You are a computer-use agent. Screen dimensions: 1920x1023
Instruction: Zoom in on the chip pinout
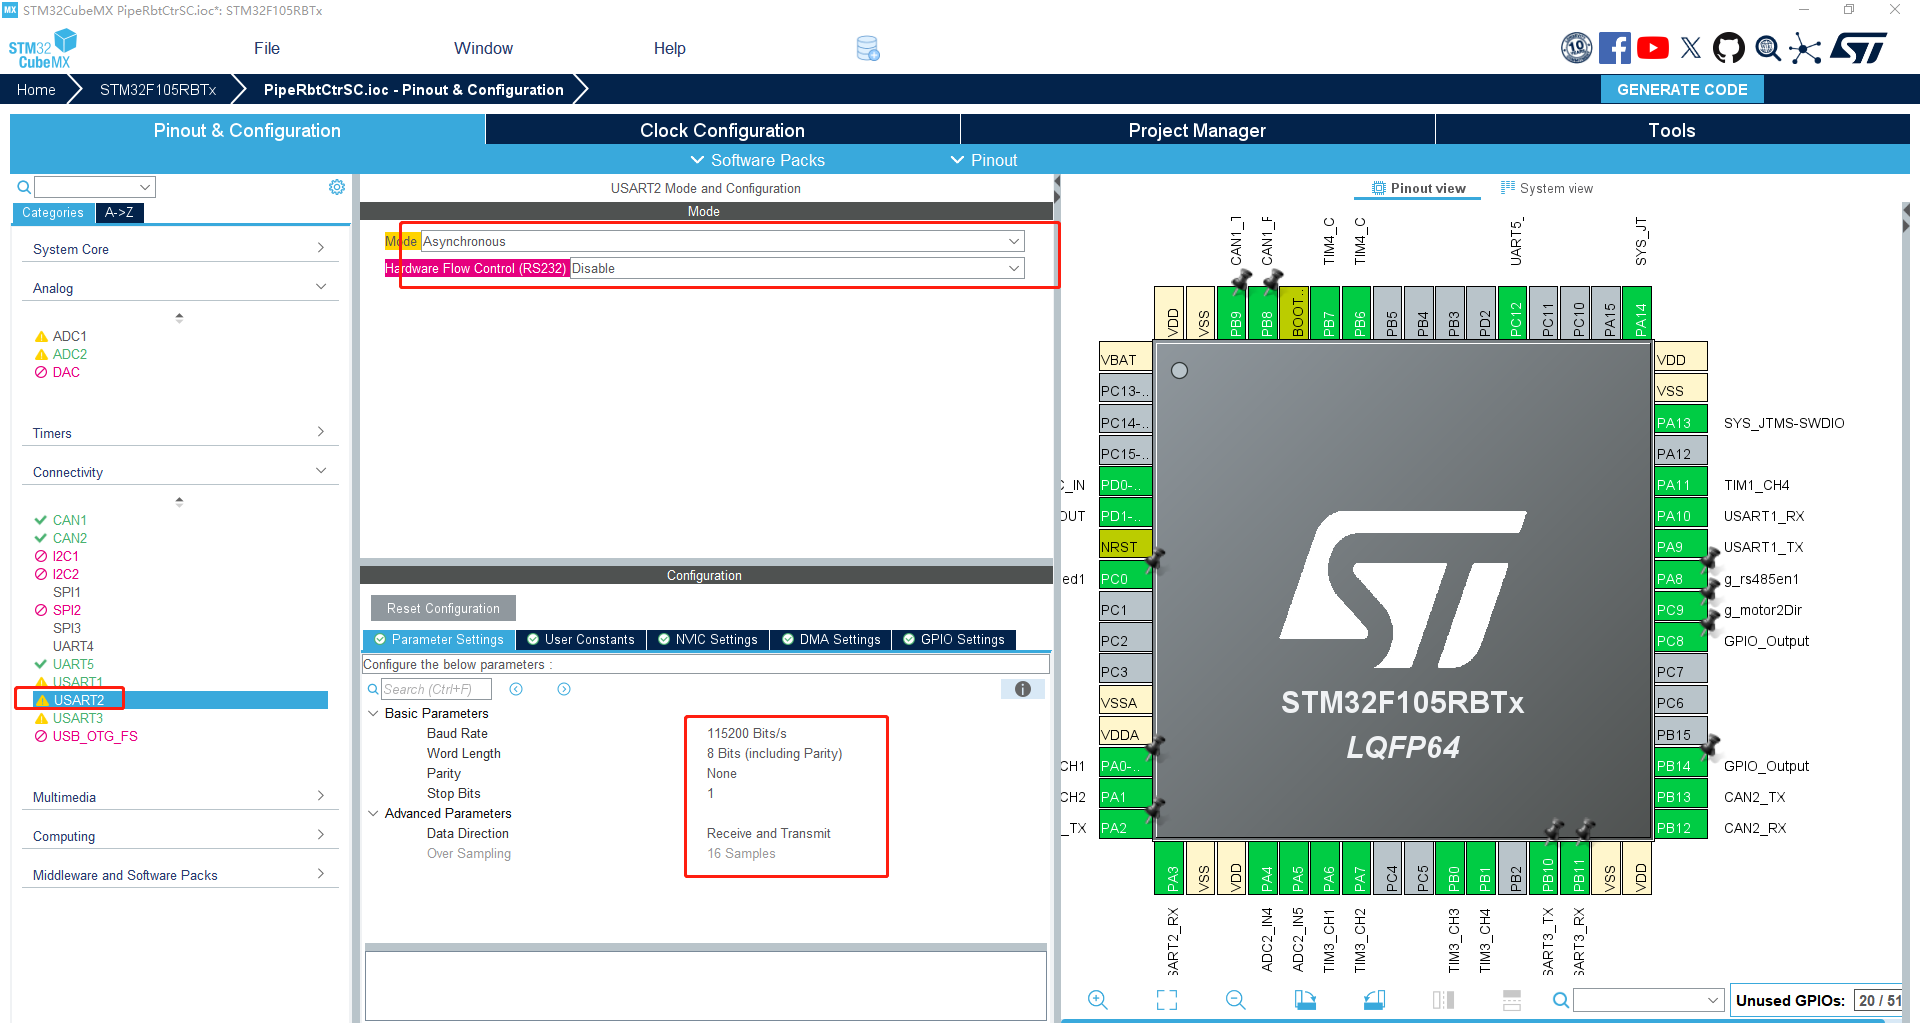coord(1098,1000)
